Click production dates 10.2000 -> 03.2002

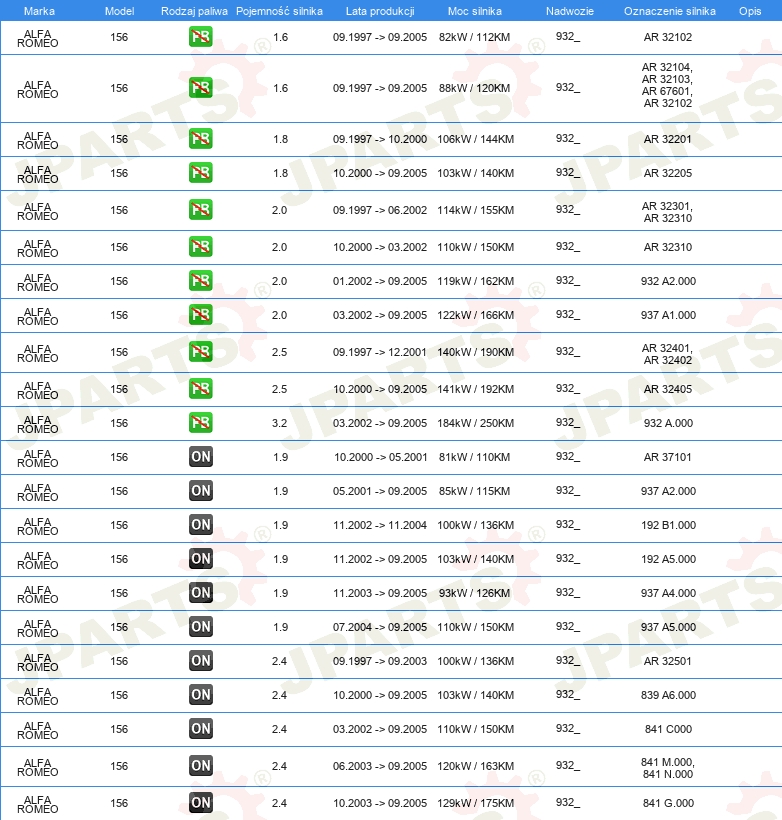point(380,247)
